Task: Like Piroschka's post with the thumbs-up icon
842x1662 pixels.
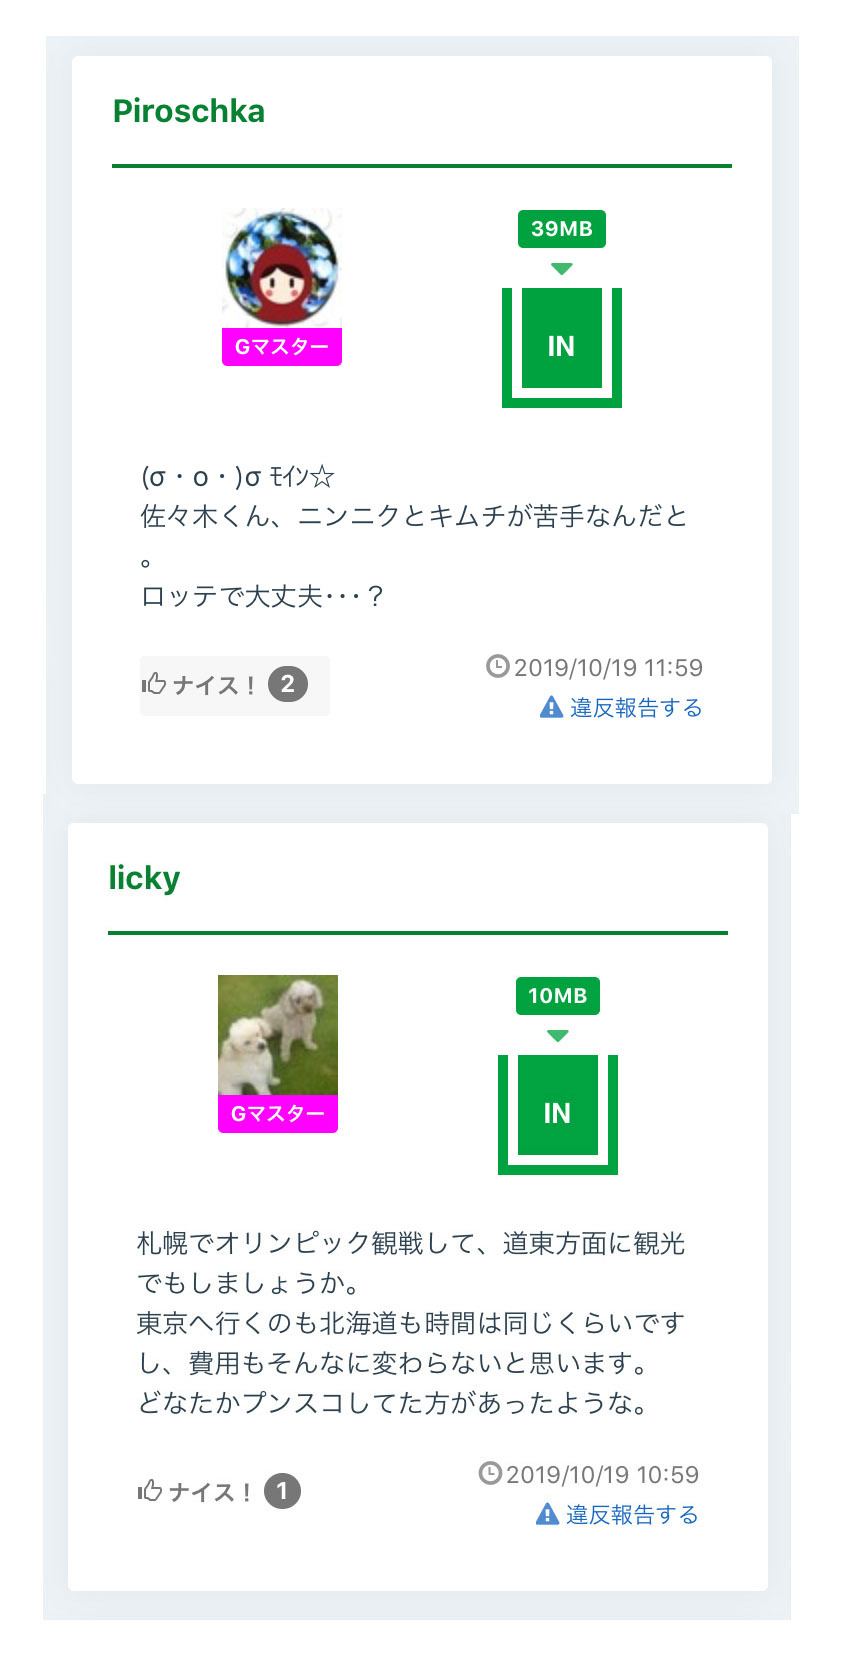Action: 154,685
